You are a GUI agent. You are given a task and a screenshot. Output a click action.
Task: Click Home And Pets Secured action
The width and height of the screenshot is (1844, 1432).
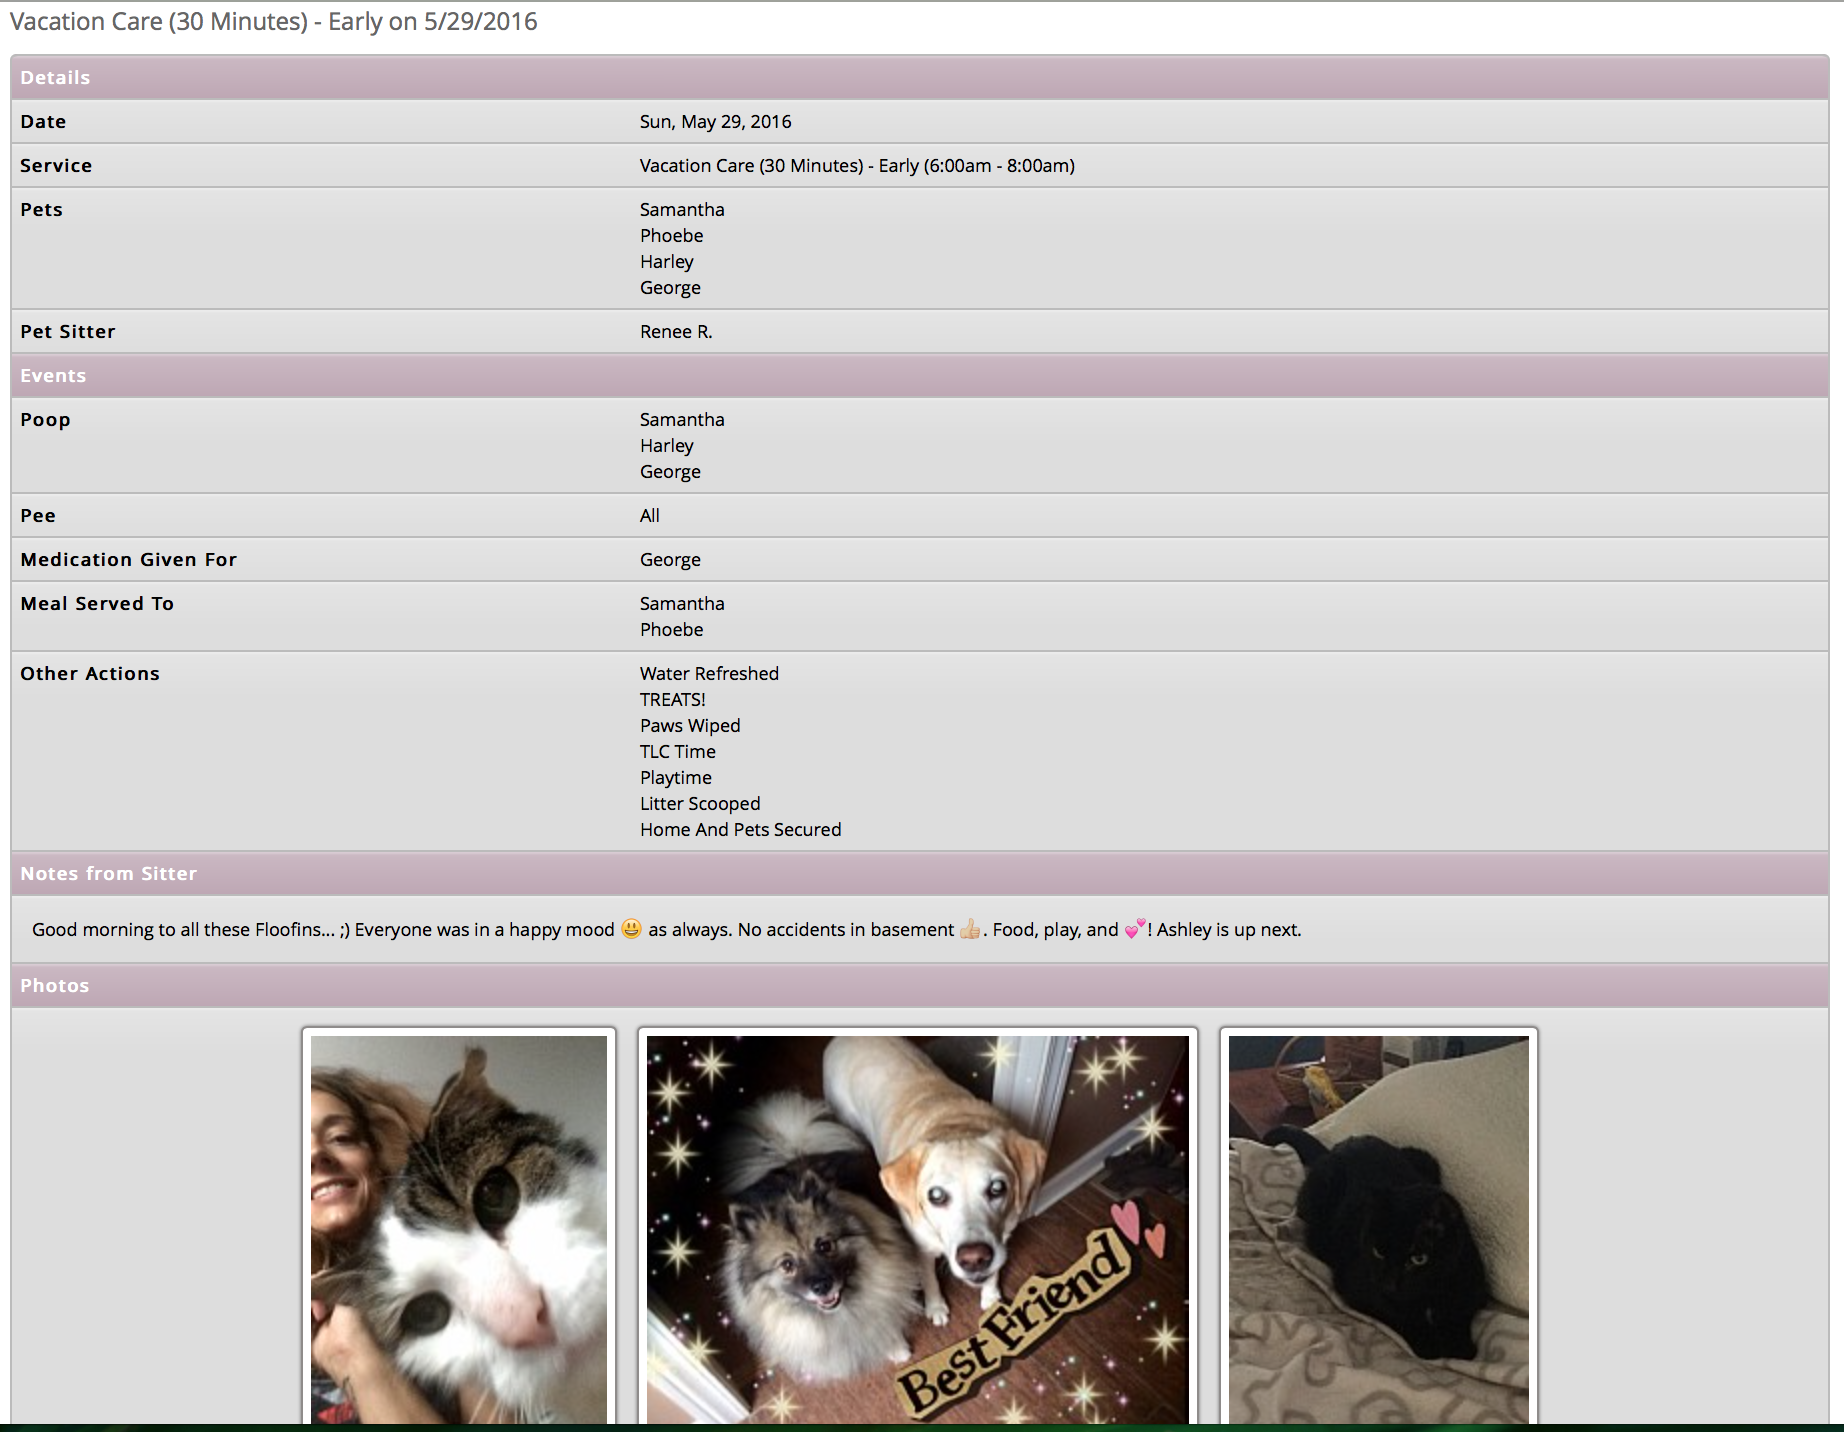740,829
